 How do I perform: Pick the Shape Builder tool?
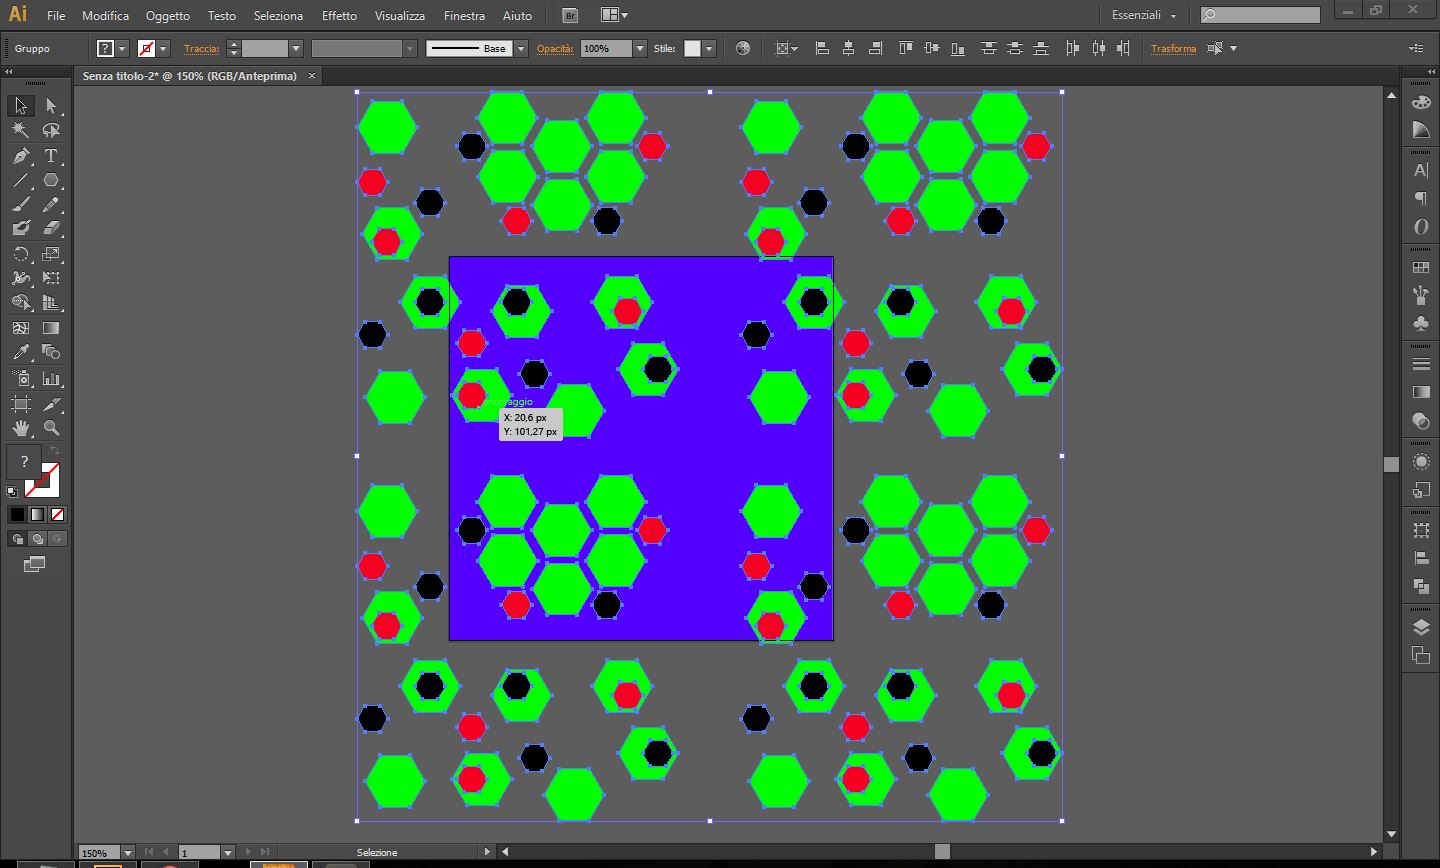tap(21, 303)
